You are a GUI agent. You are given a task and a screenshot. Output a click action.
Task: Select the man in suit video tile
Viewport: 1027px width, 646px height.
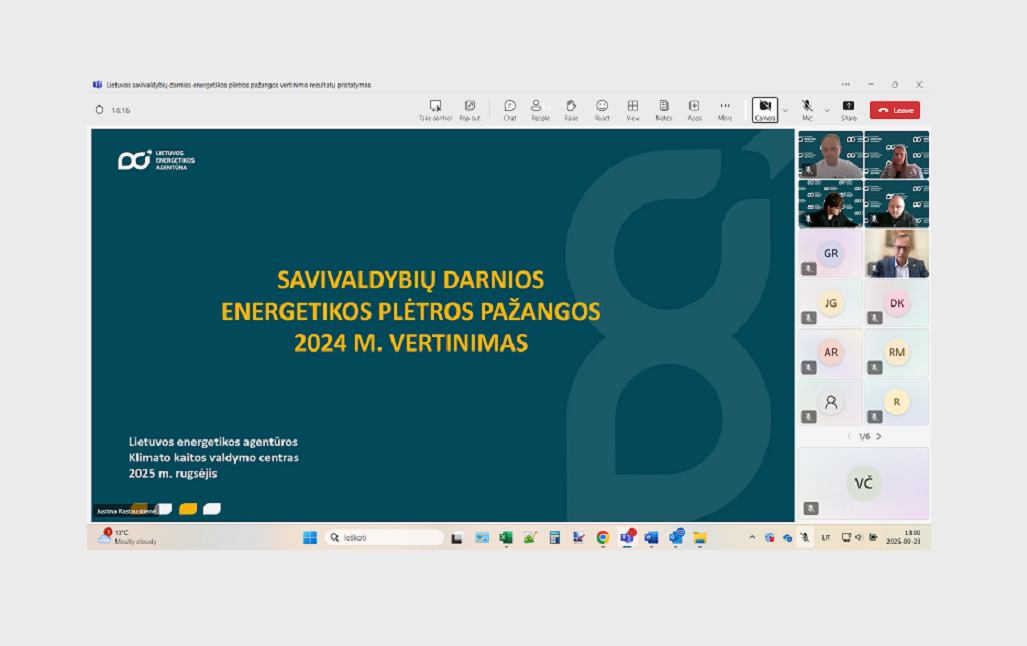click(x=897, y=254)
